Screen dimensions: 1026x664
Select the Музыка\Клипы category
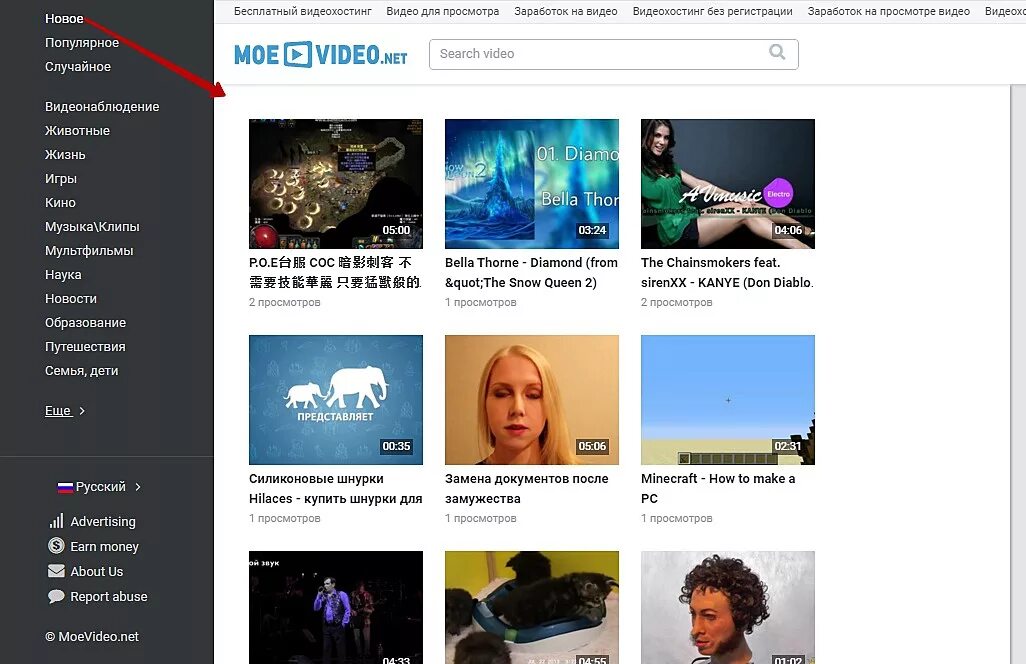92,227
